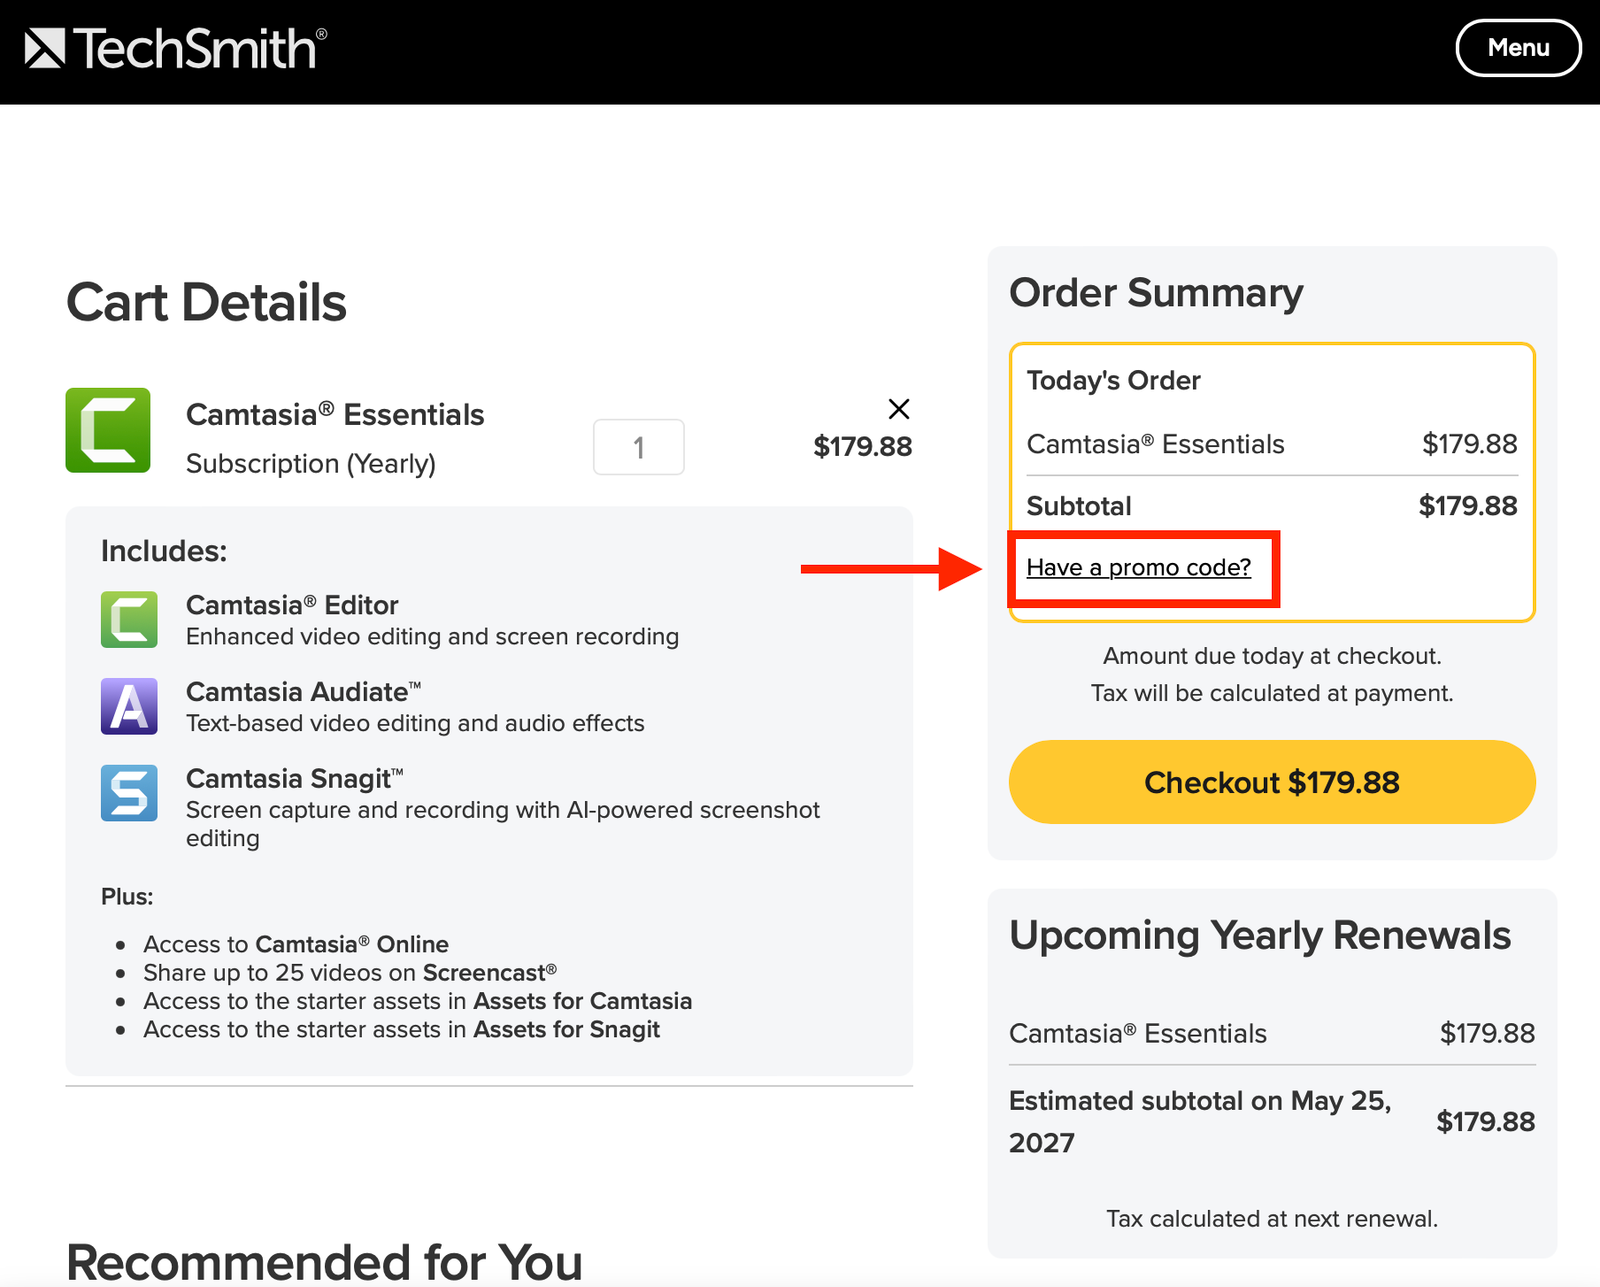Click the quantity field showing 1
The image size is (1600, 1287).
pyautogui.click(x=639, y=447)
